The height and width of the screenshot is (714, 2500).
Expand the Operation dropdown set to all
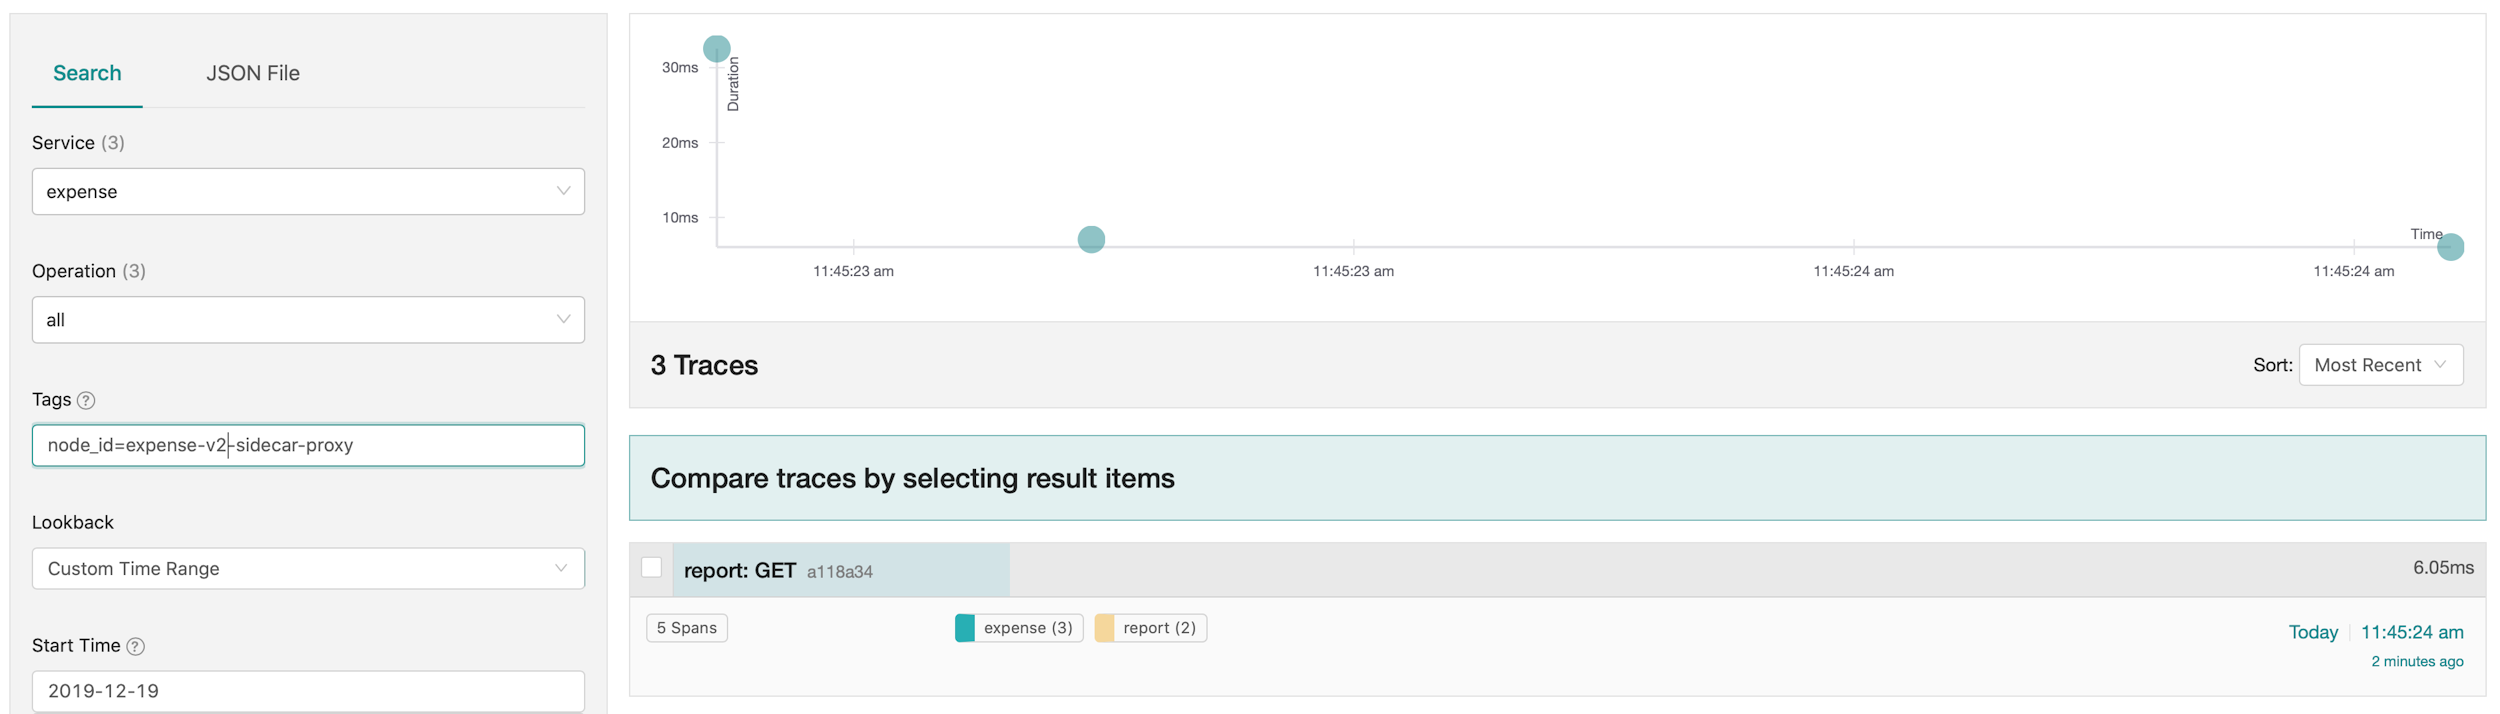308,320
